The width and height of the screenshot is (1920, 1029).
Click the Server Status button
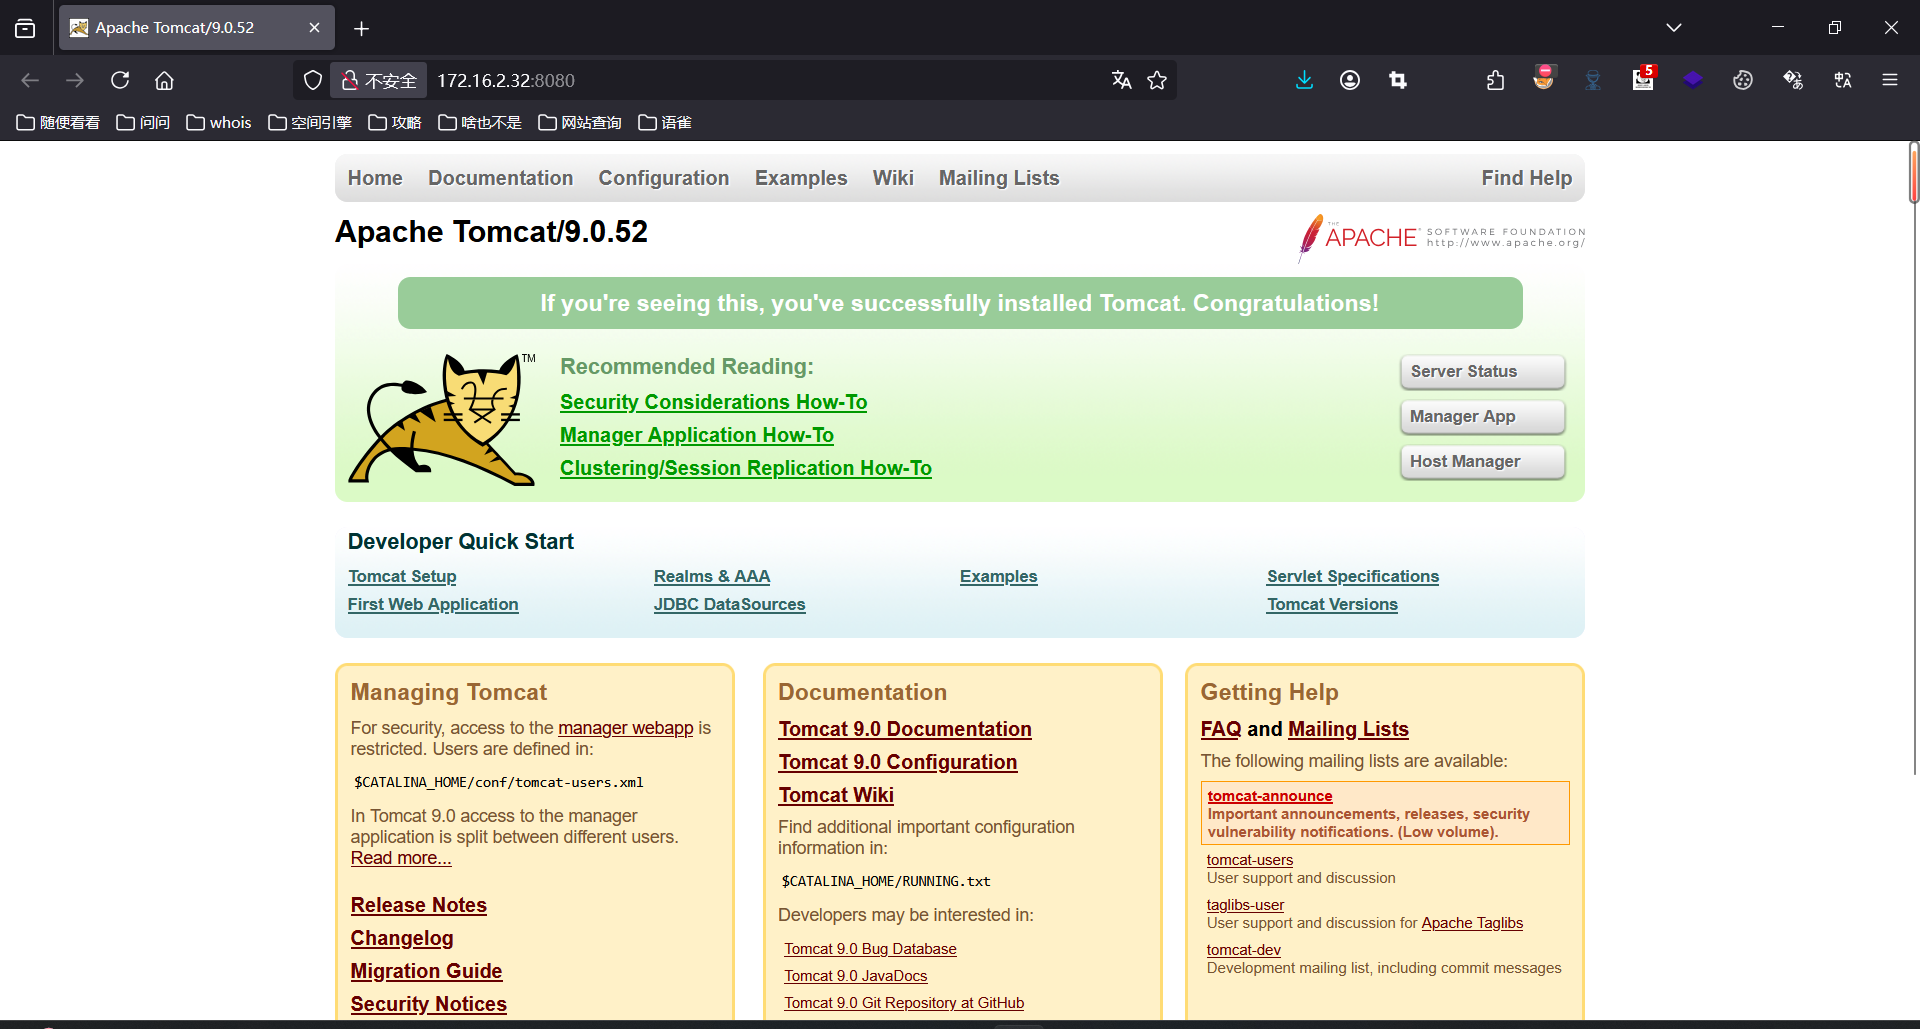1483,372
